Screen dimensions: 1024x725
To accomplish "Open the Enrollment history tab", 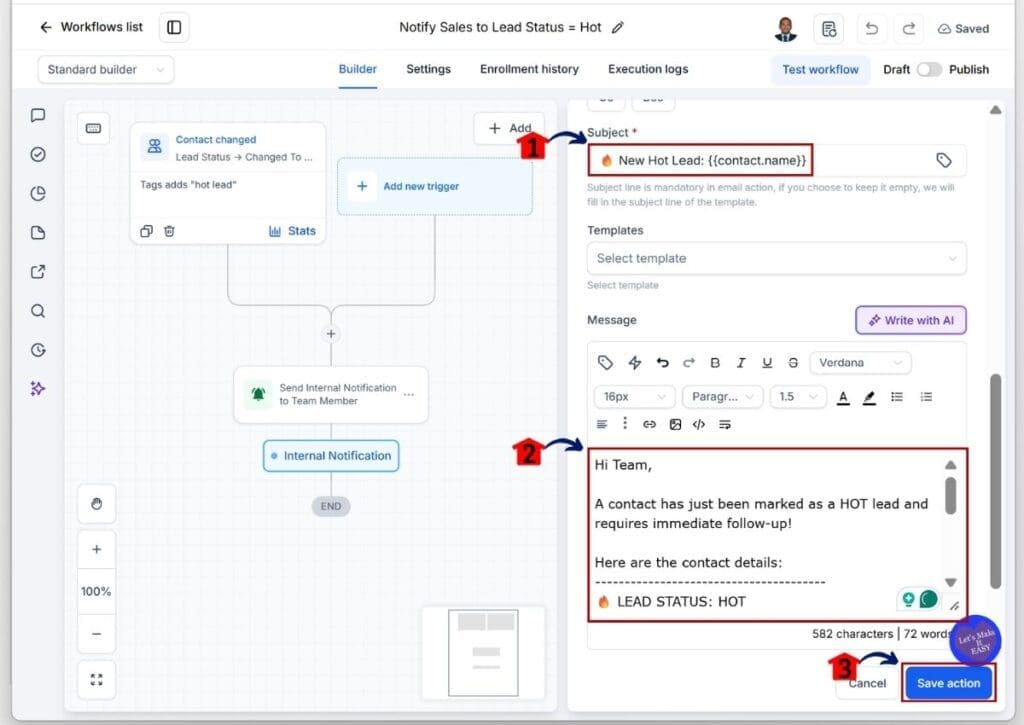I will point(529,69).
